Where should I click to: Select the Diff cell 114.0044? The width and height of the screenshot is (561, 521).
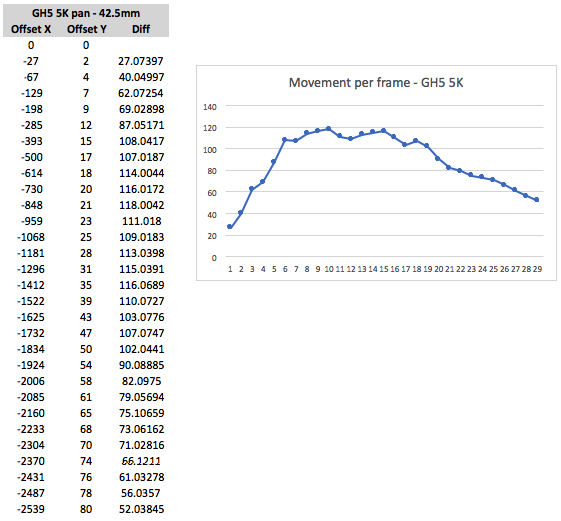pyautogui.click(x=141, y=173)
